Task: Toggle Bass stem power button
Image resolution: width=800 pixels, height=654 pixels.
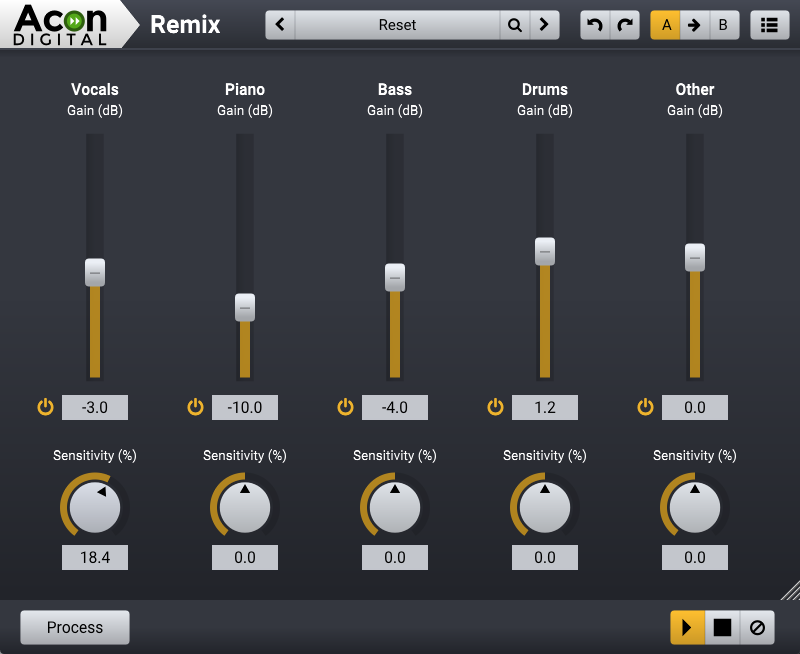Action: (x=345, y=407)
